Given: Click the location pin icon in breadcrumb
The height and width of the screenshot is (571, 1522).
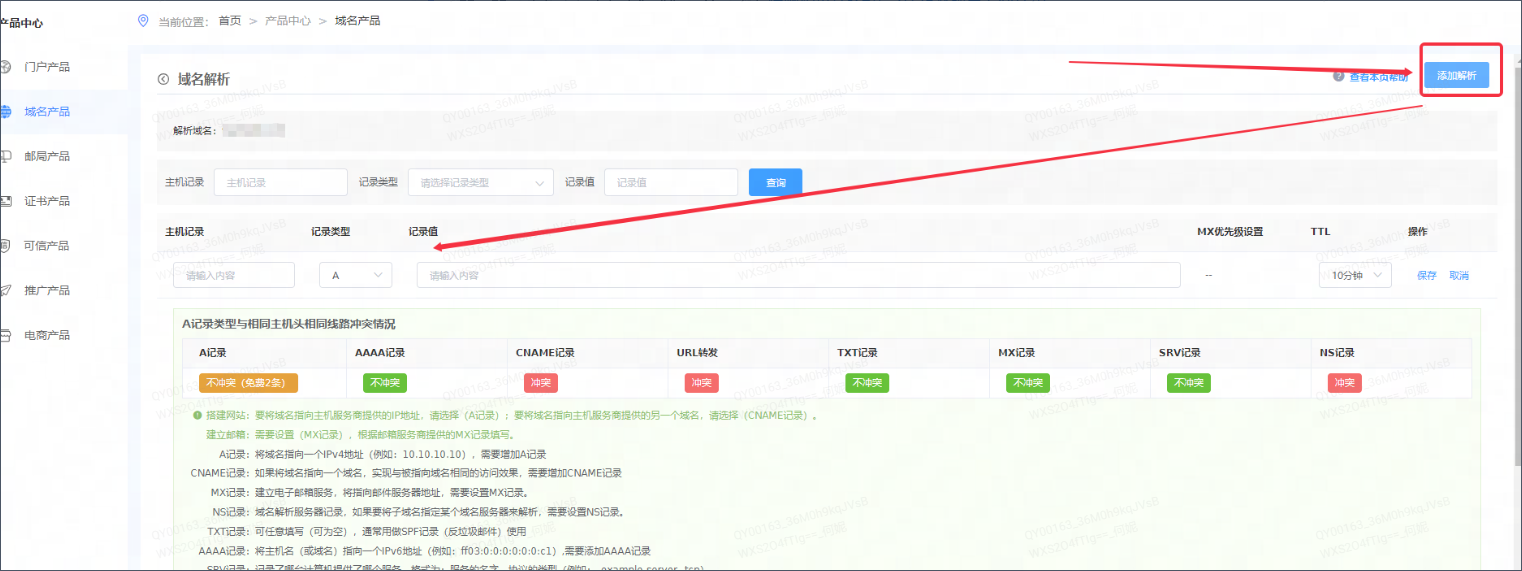Looking at the screenshot, I should tap(142, 21).
